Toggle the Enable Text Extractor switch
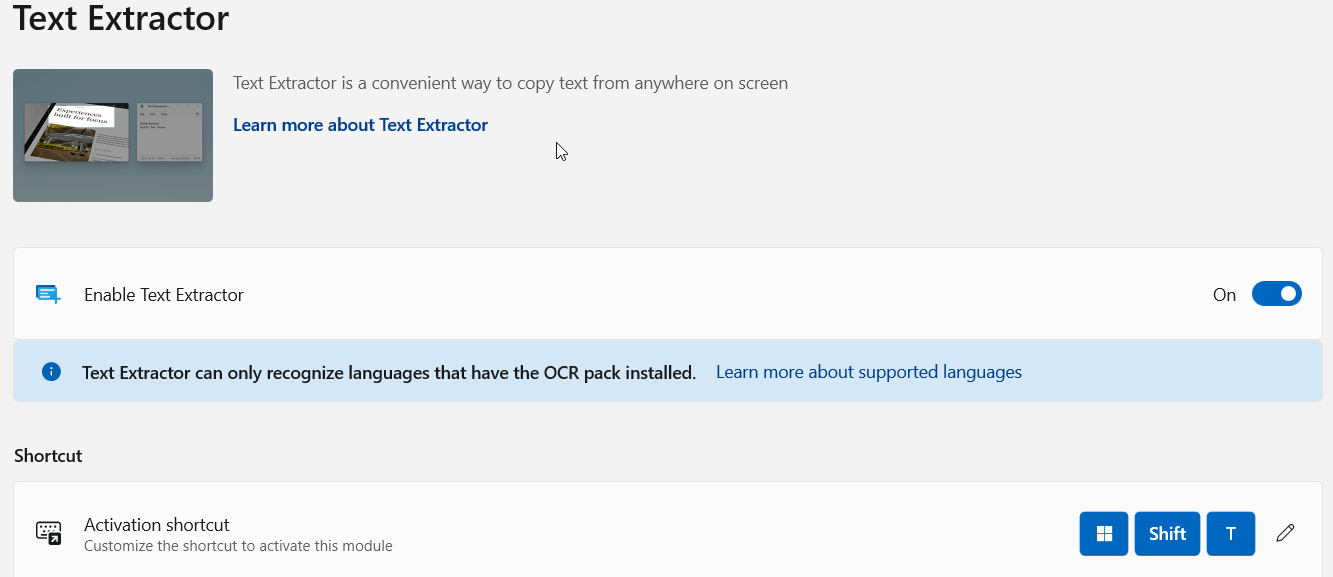 pos(1276,294)
